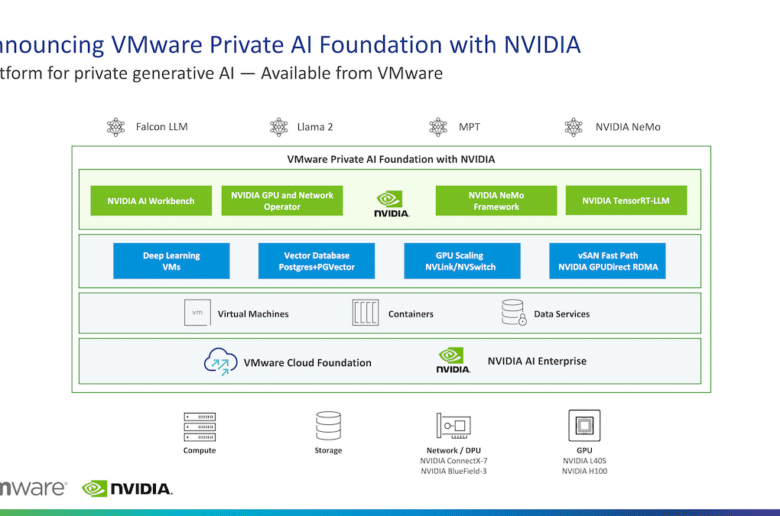Click the Data Services label
The image size is (780, 516).
[562, 314]
